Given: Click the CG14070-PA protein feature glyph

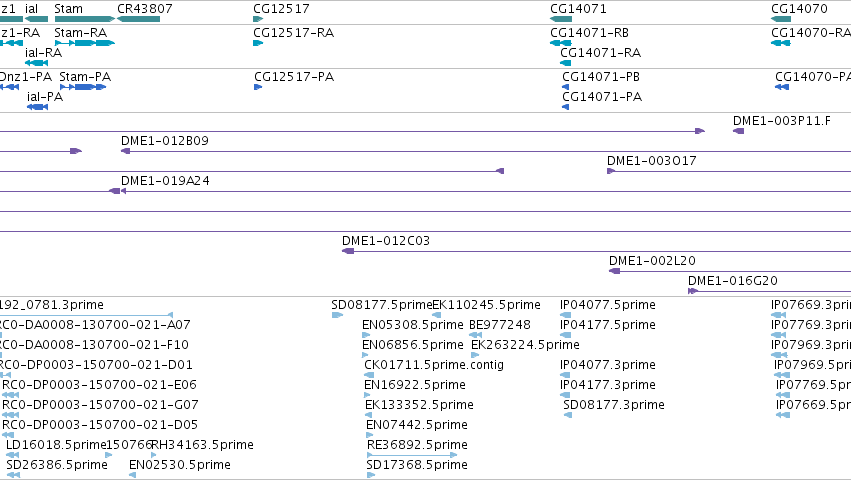Looking at the screenshot, I should pos(782,87).
